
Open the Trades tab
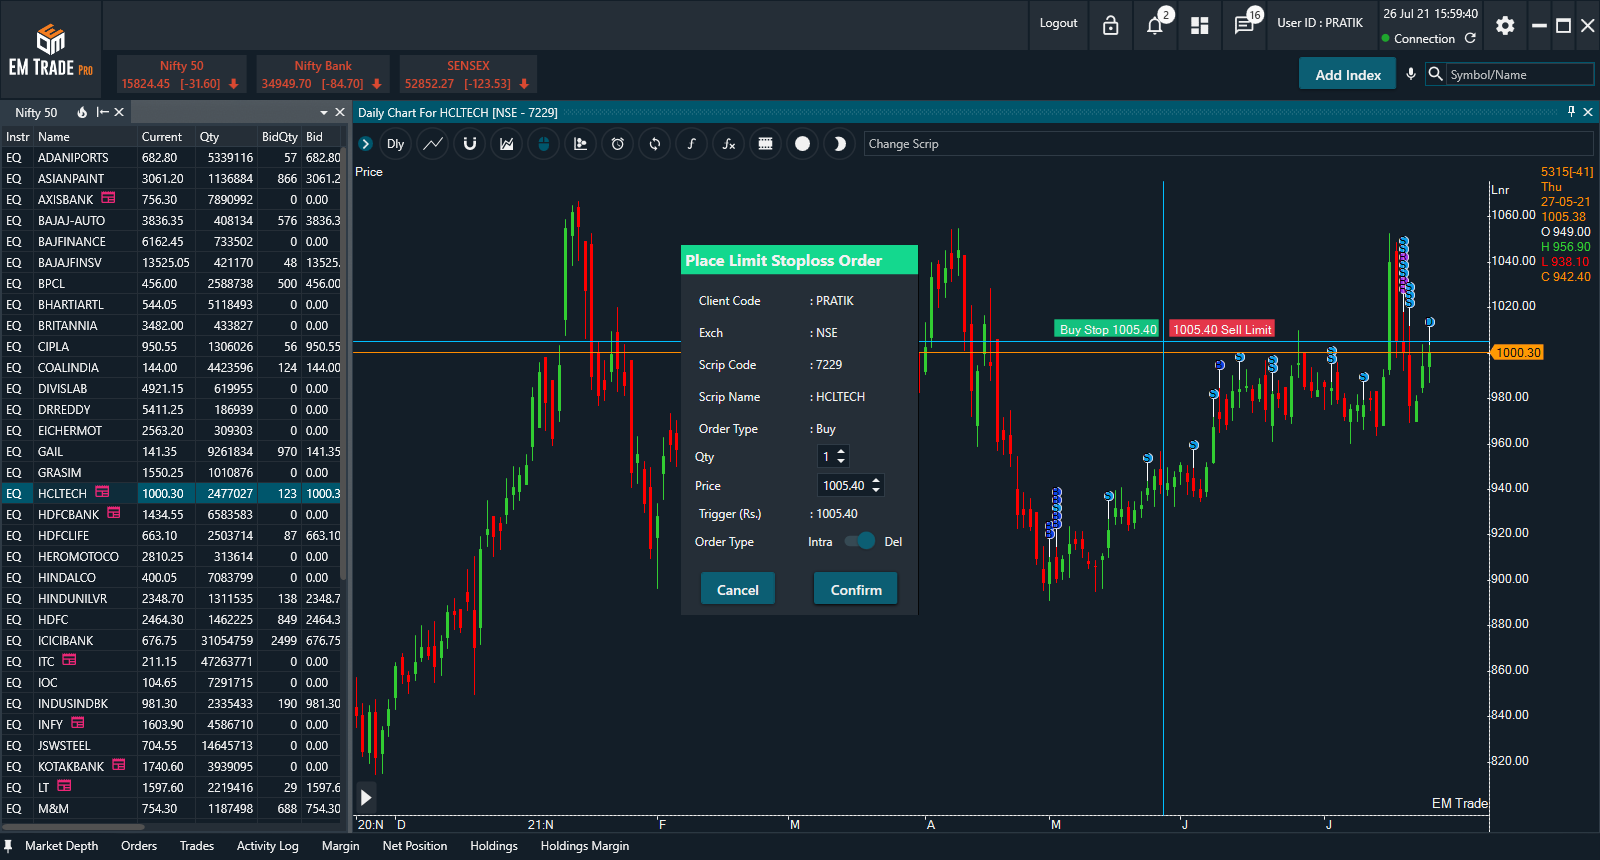tap(197, 846)
